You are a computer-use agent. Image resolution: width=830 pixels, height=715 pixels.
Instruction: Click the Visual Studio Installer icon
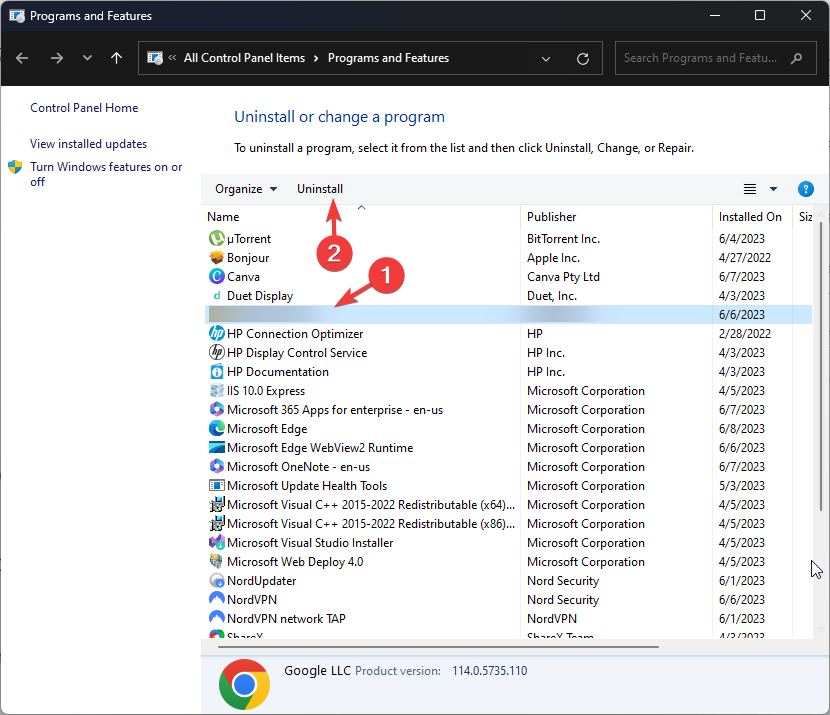pos(216,542)
